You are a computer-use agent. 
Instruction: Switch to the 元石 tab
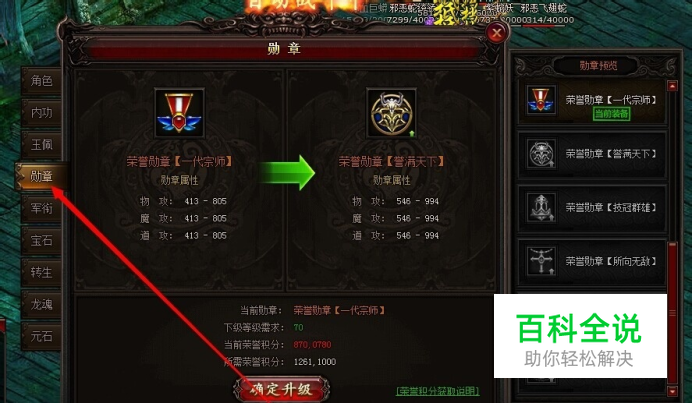coord(41,336)
